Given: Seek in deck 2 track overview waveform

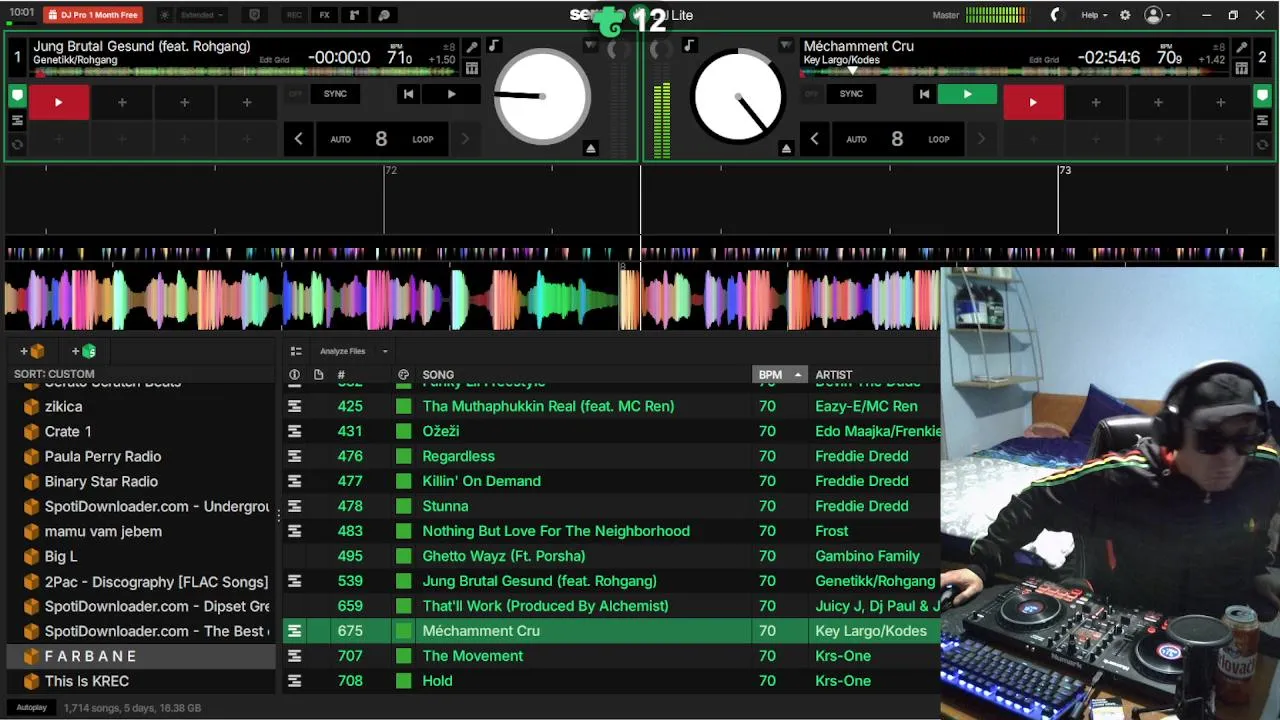Looking at the screenshot, I should (x=1015, y=71).
